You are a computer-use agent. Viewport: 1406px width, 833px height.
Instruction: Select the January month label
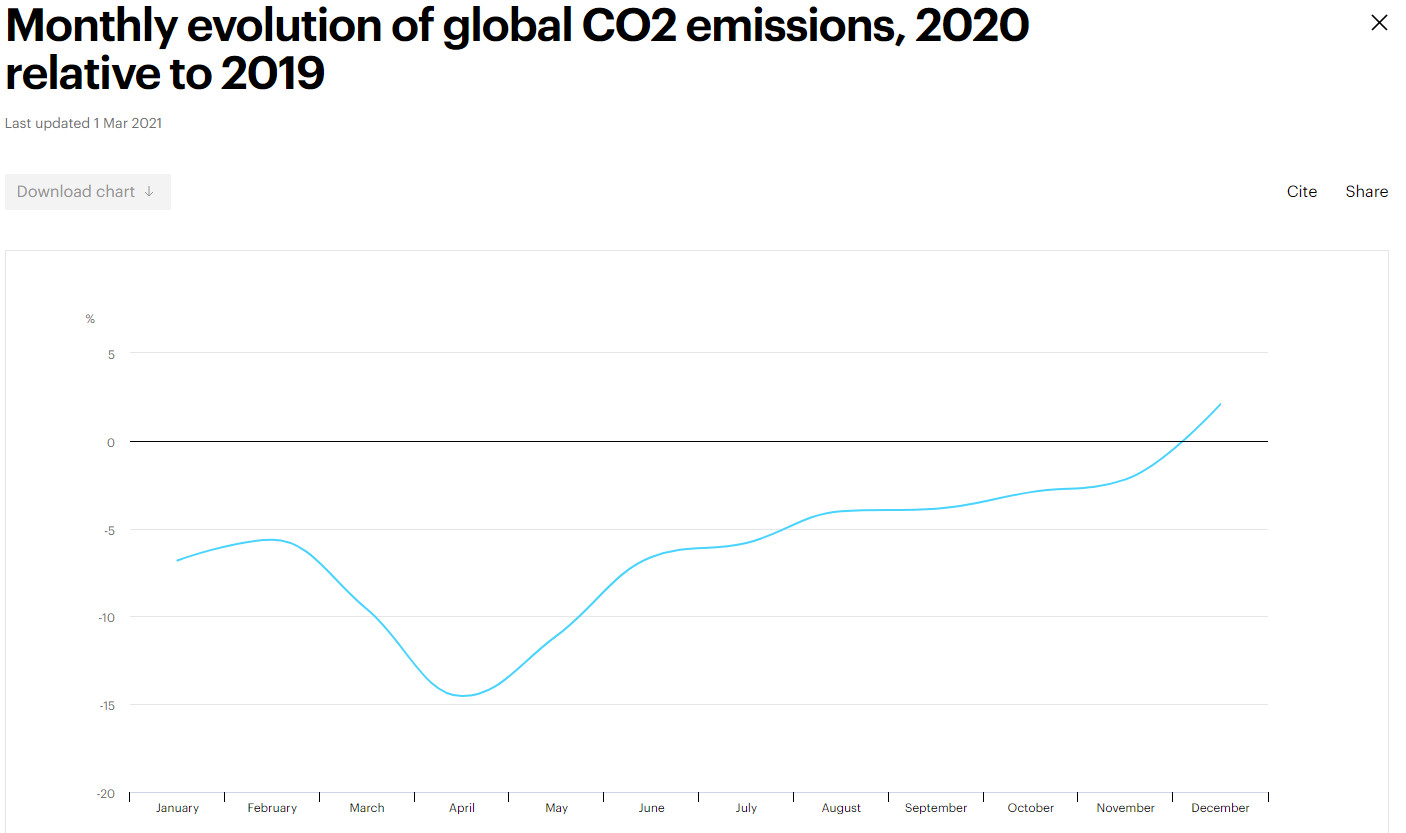point(177,807)
